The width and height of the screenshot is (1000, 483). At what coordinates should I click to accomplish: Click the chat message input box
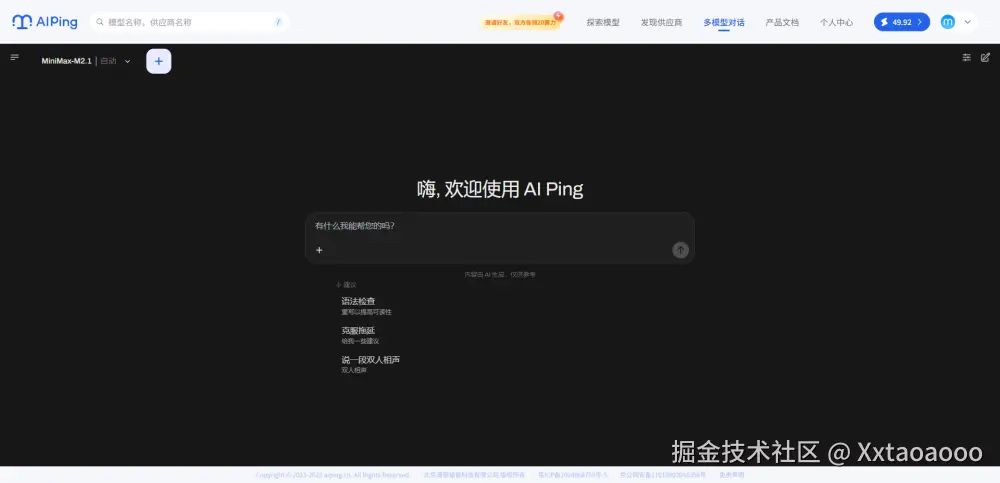499,237
